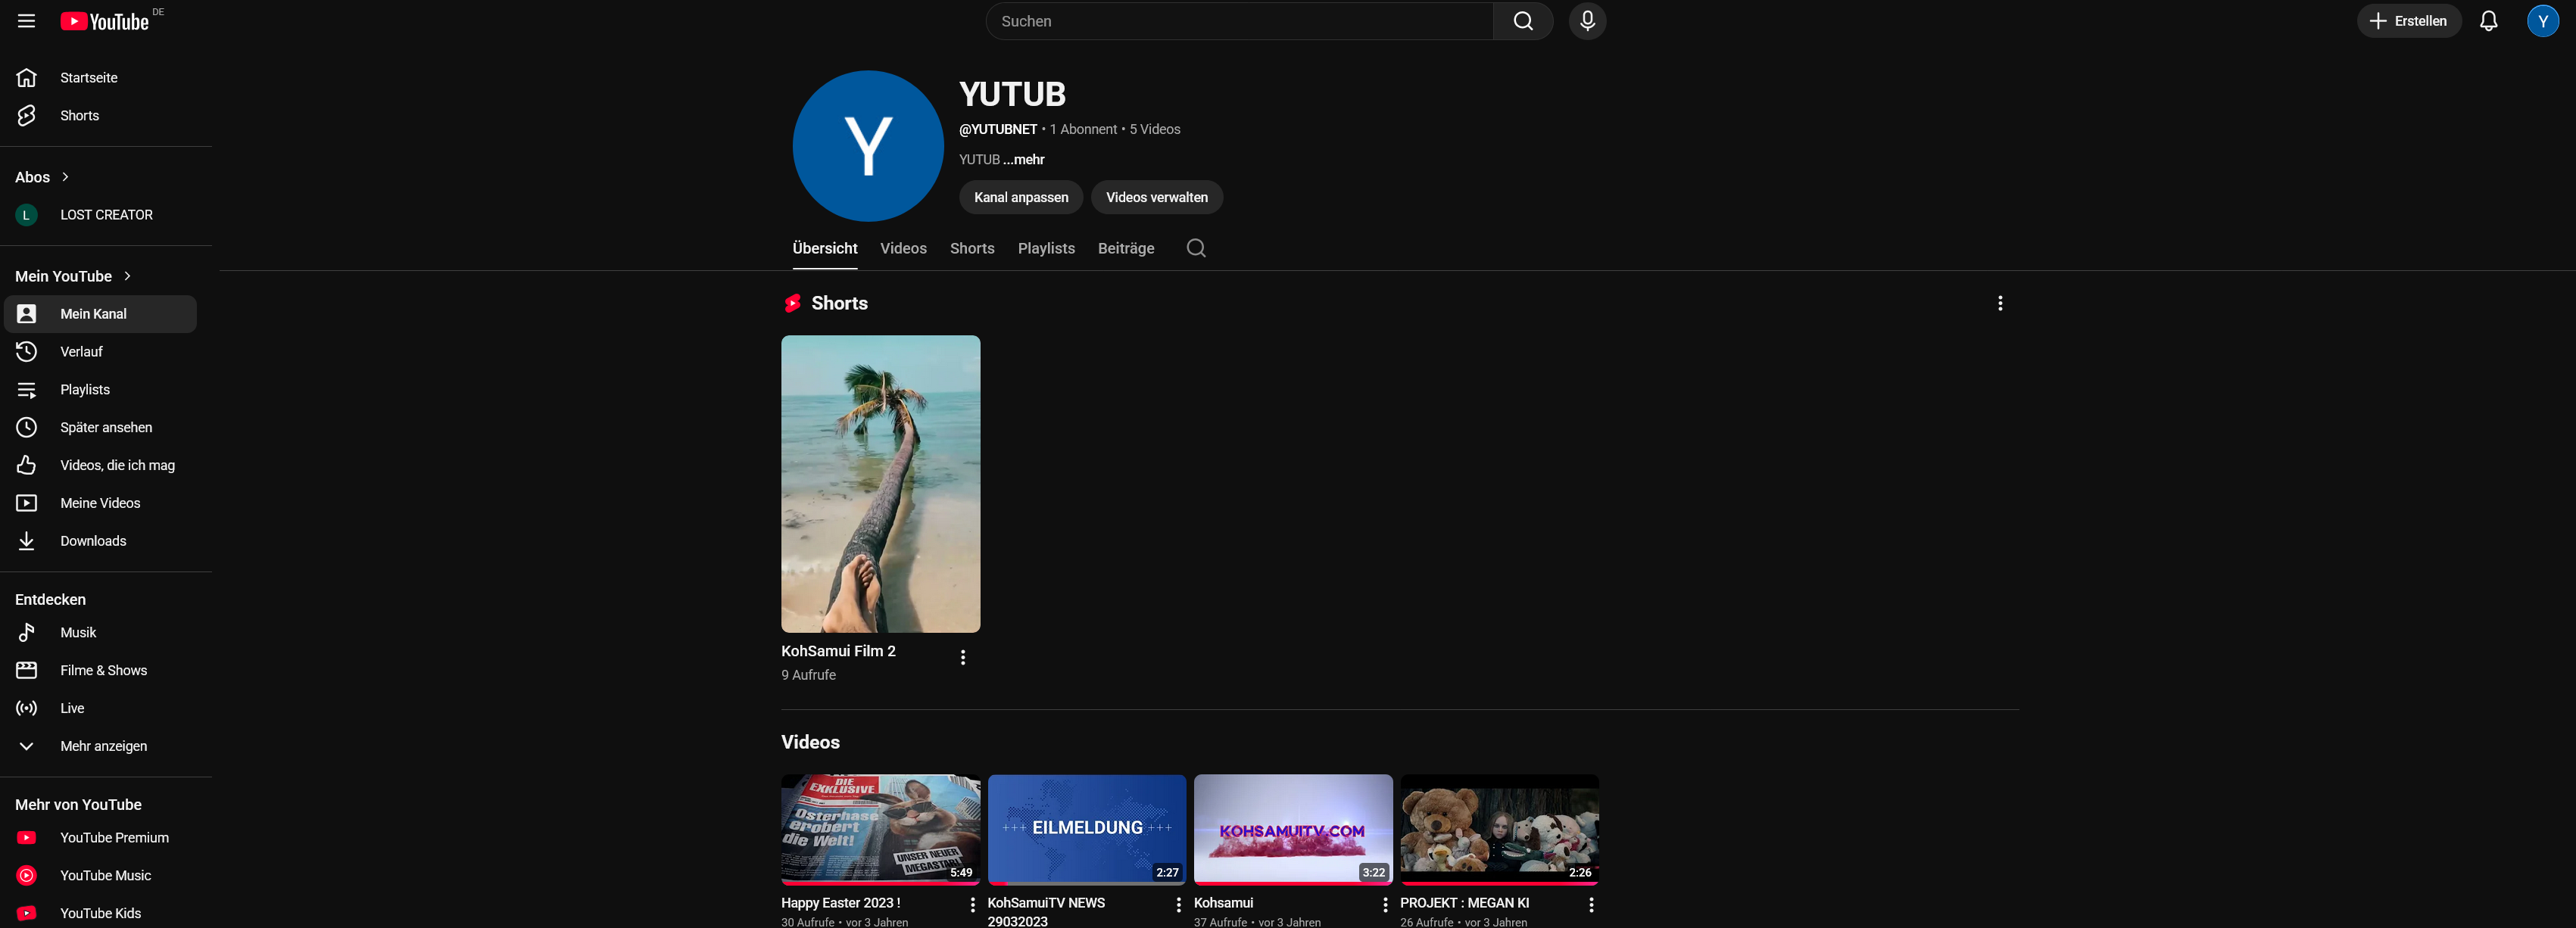Play the EILMELDUNG video thumbnail
Screen dimensions: 2576x928
pos(1087,829)
